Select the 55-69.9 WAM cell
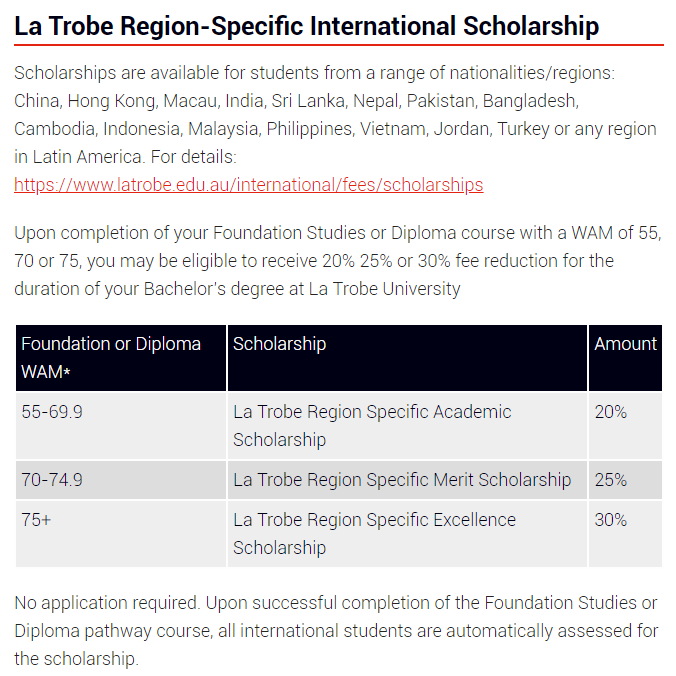 pos(121,426)
